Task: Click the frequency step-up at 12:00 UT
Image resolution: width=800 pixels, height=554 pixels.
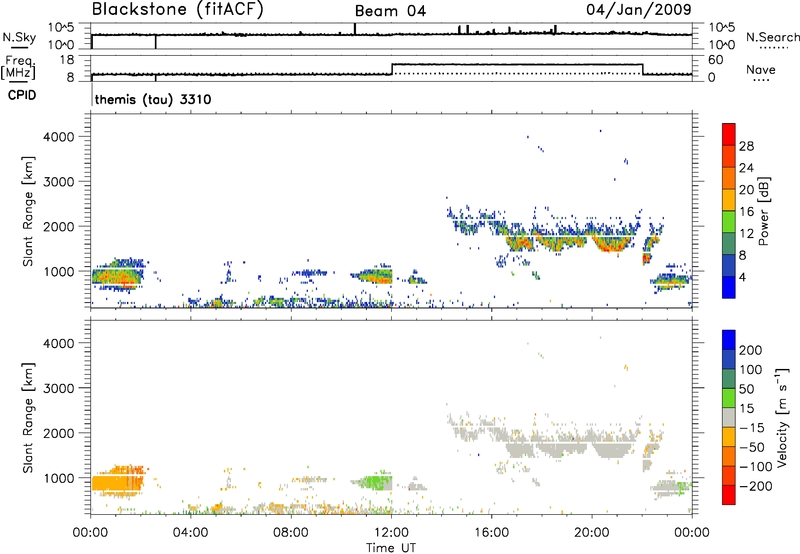Action: pyautogui.click(x=392, y=69)
